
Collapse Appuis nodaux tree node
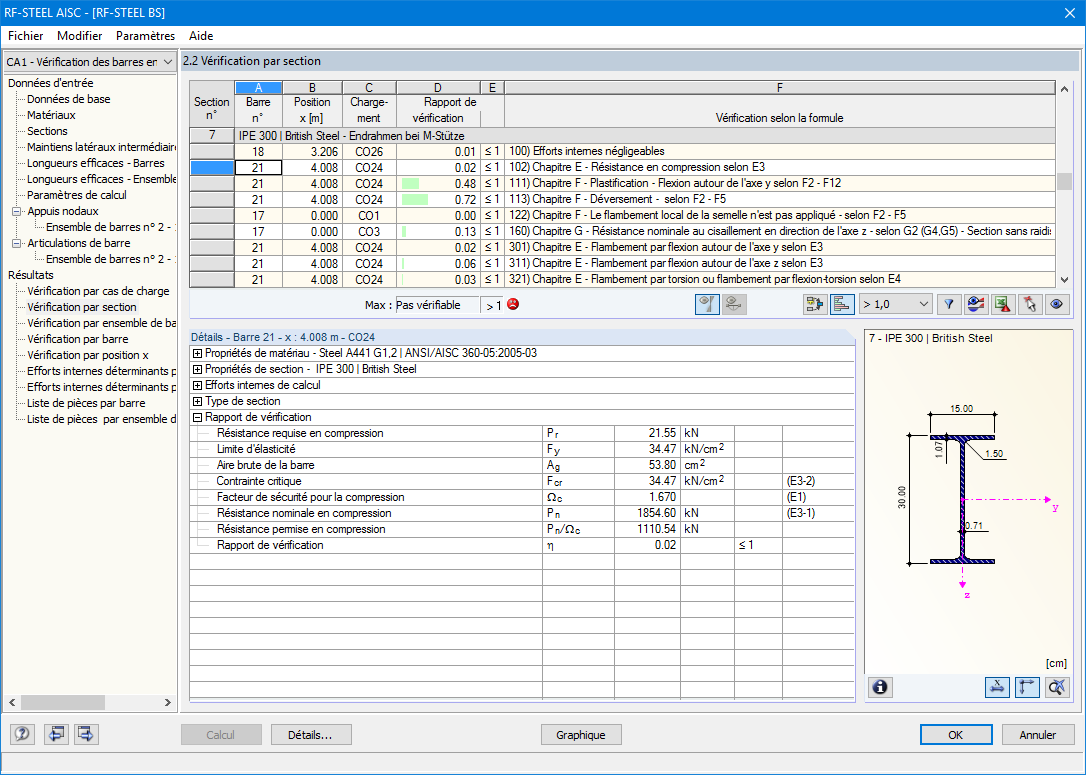coord(17,211)
